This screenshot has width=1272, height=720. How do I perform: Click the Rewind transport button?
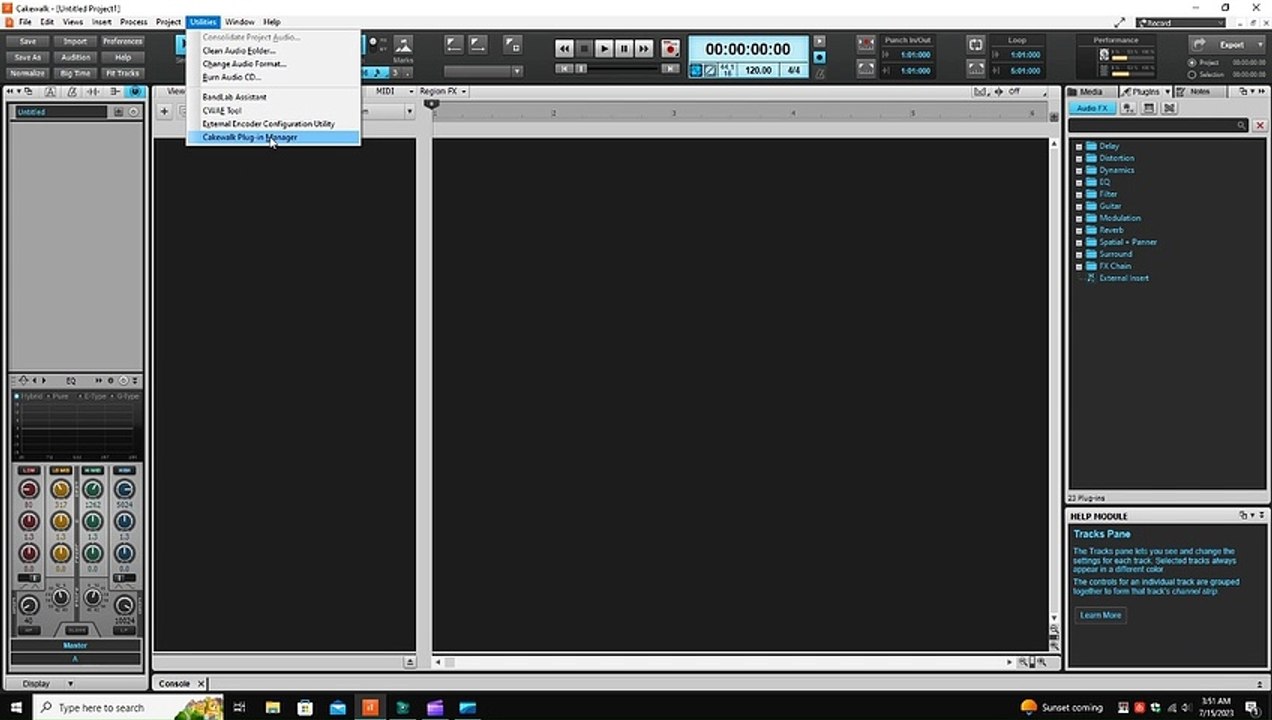pyautogui.click(x=565, y=48)
